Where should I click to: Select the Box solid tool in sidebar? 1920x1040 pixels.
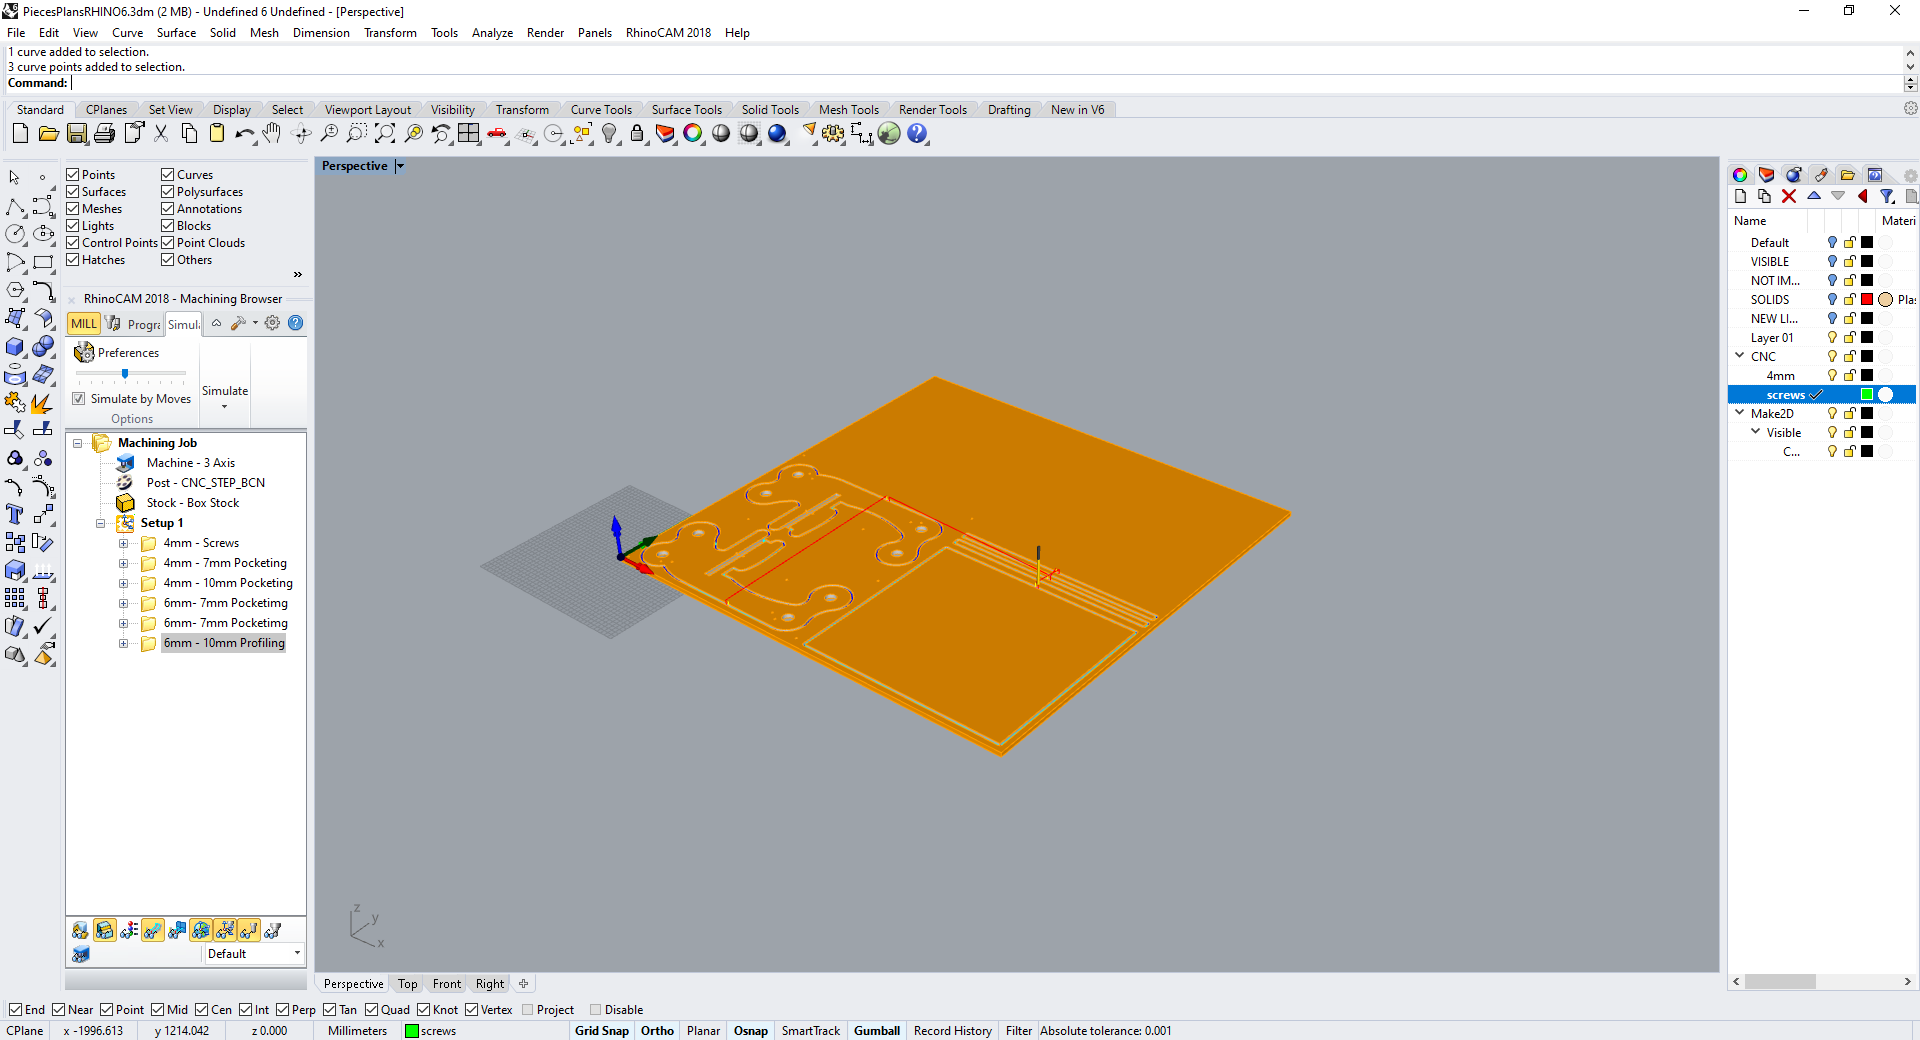[15, 346]
